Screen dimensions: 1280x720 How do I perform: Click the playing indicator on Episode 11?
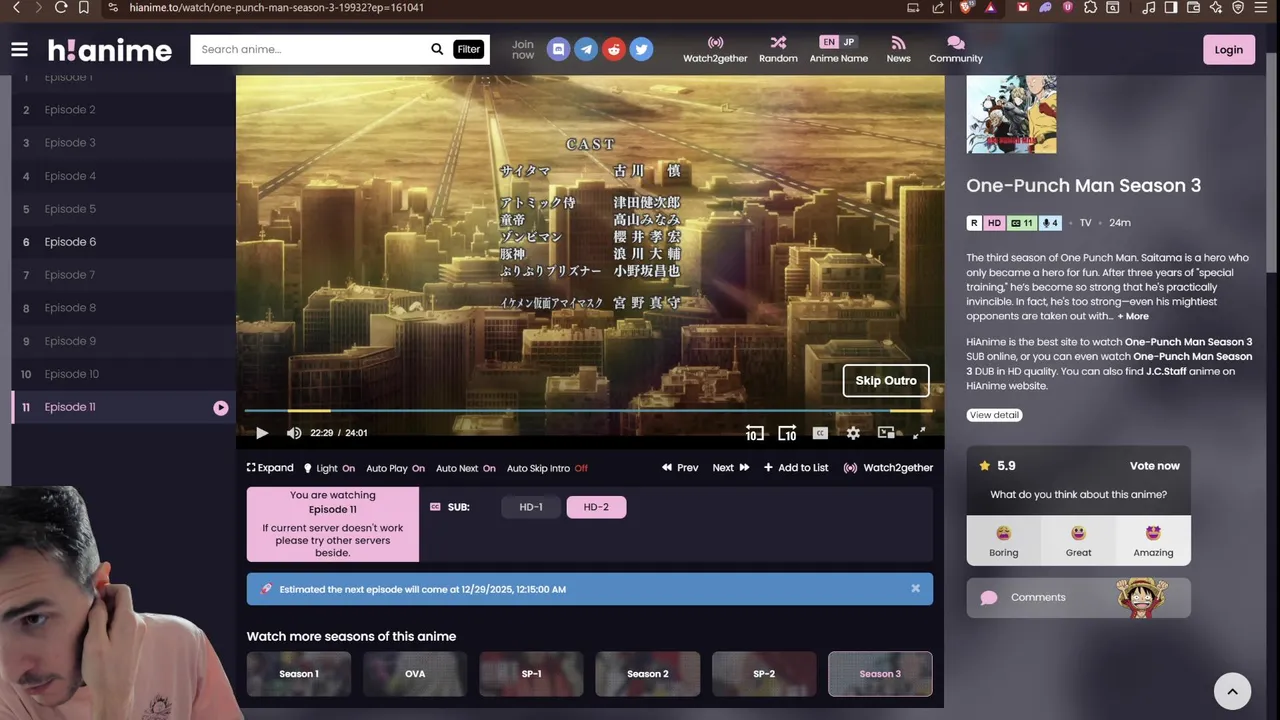[x=221, y=407]
